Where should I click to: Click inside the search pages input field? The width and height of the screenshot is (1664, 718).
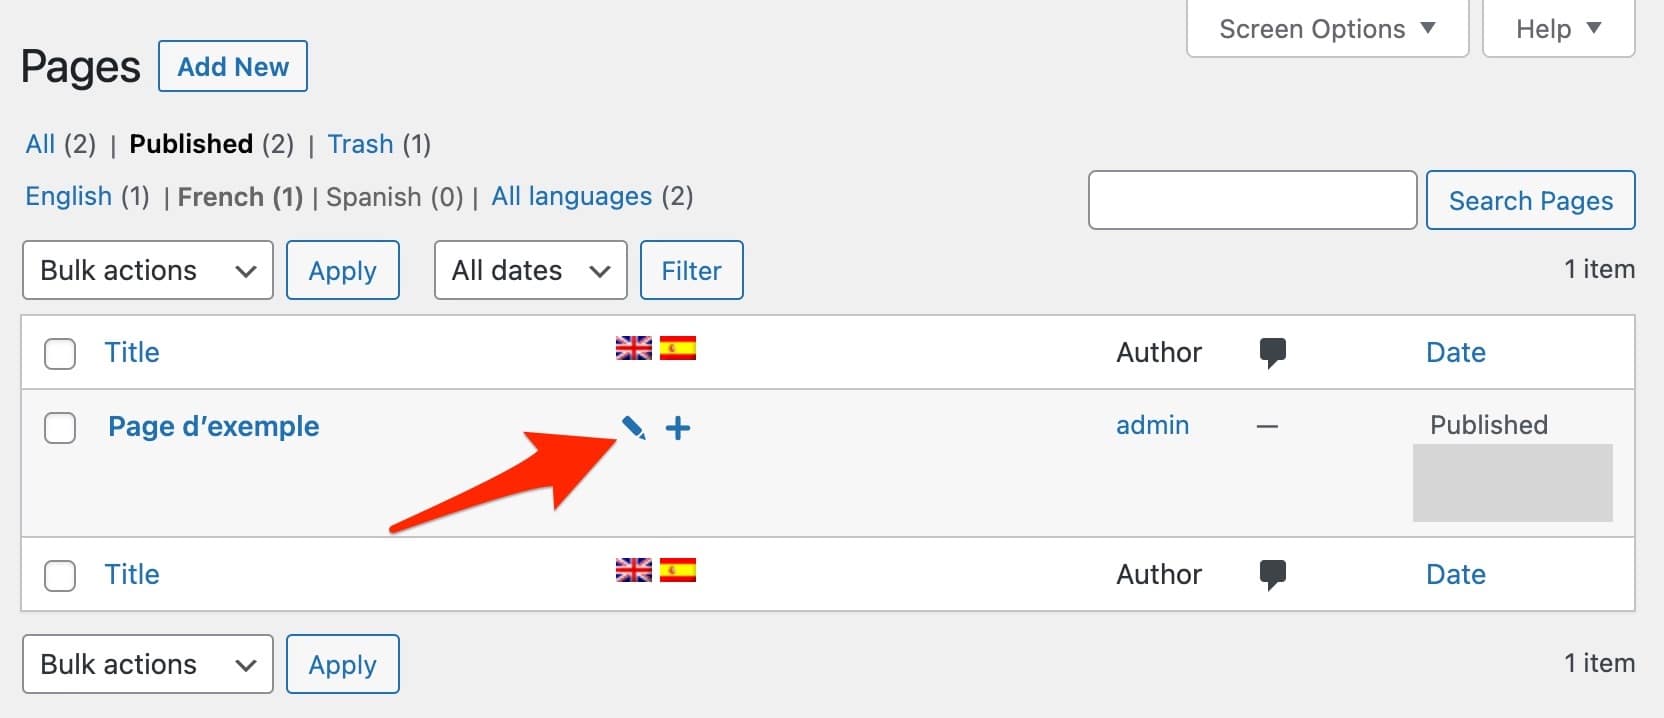pos(1251,200)
